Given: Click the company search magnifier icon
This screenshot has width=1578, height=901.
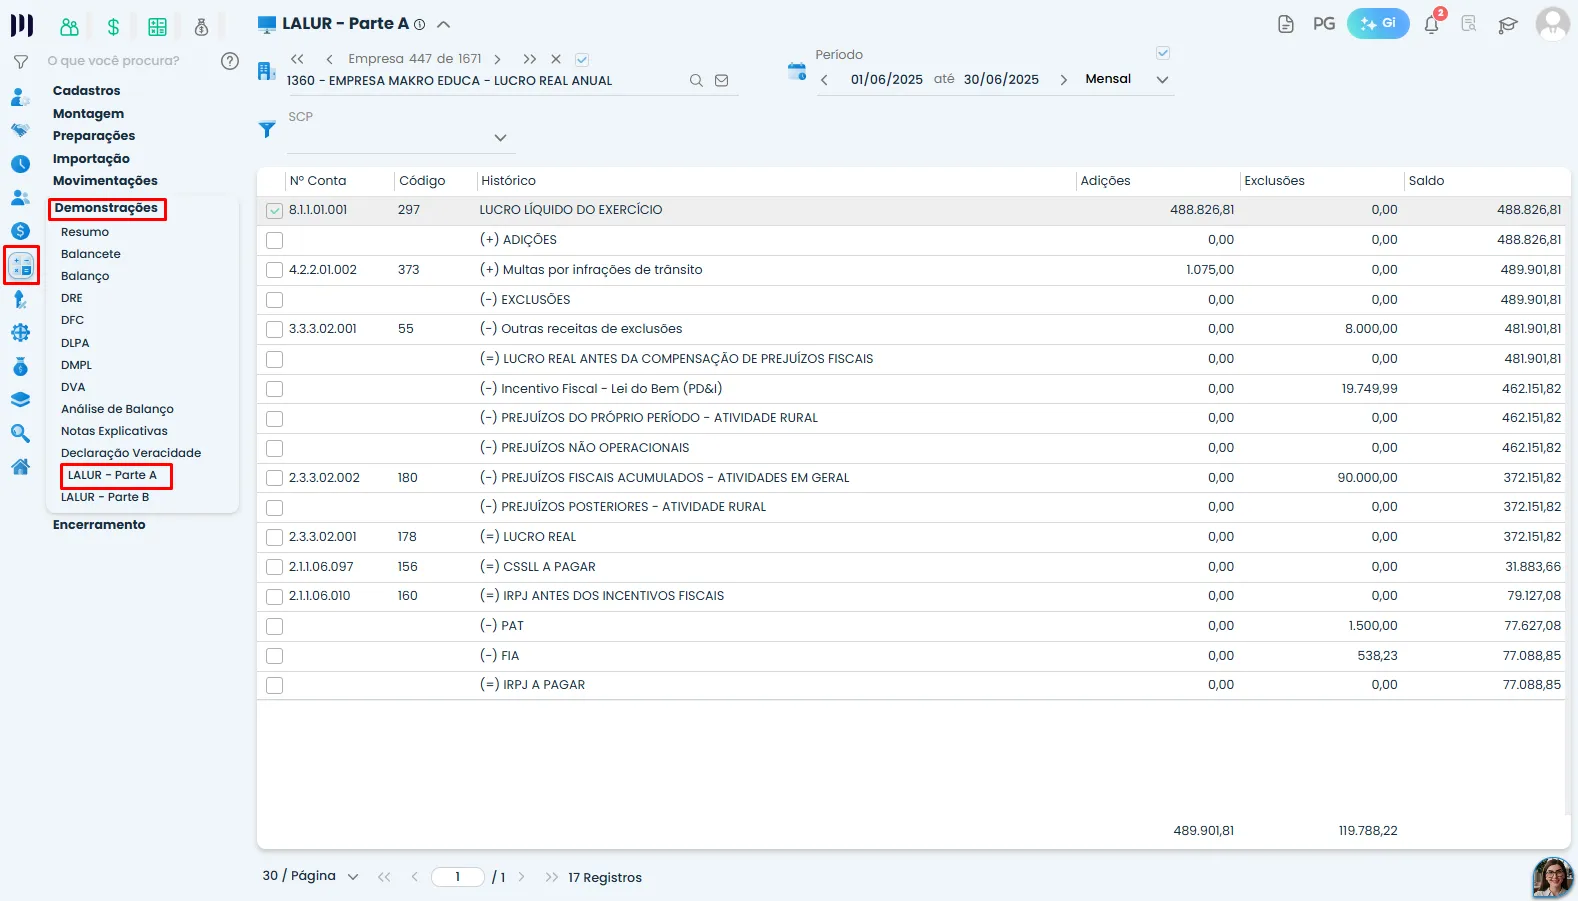Looking at the screenshot, I should point(696,80).
